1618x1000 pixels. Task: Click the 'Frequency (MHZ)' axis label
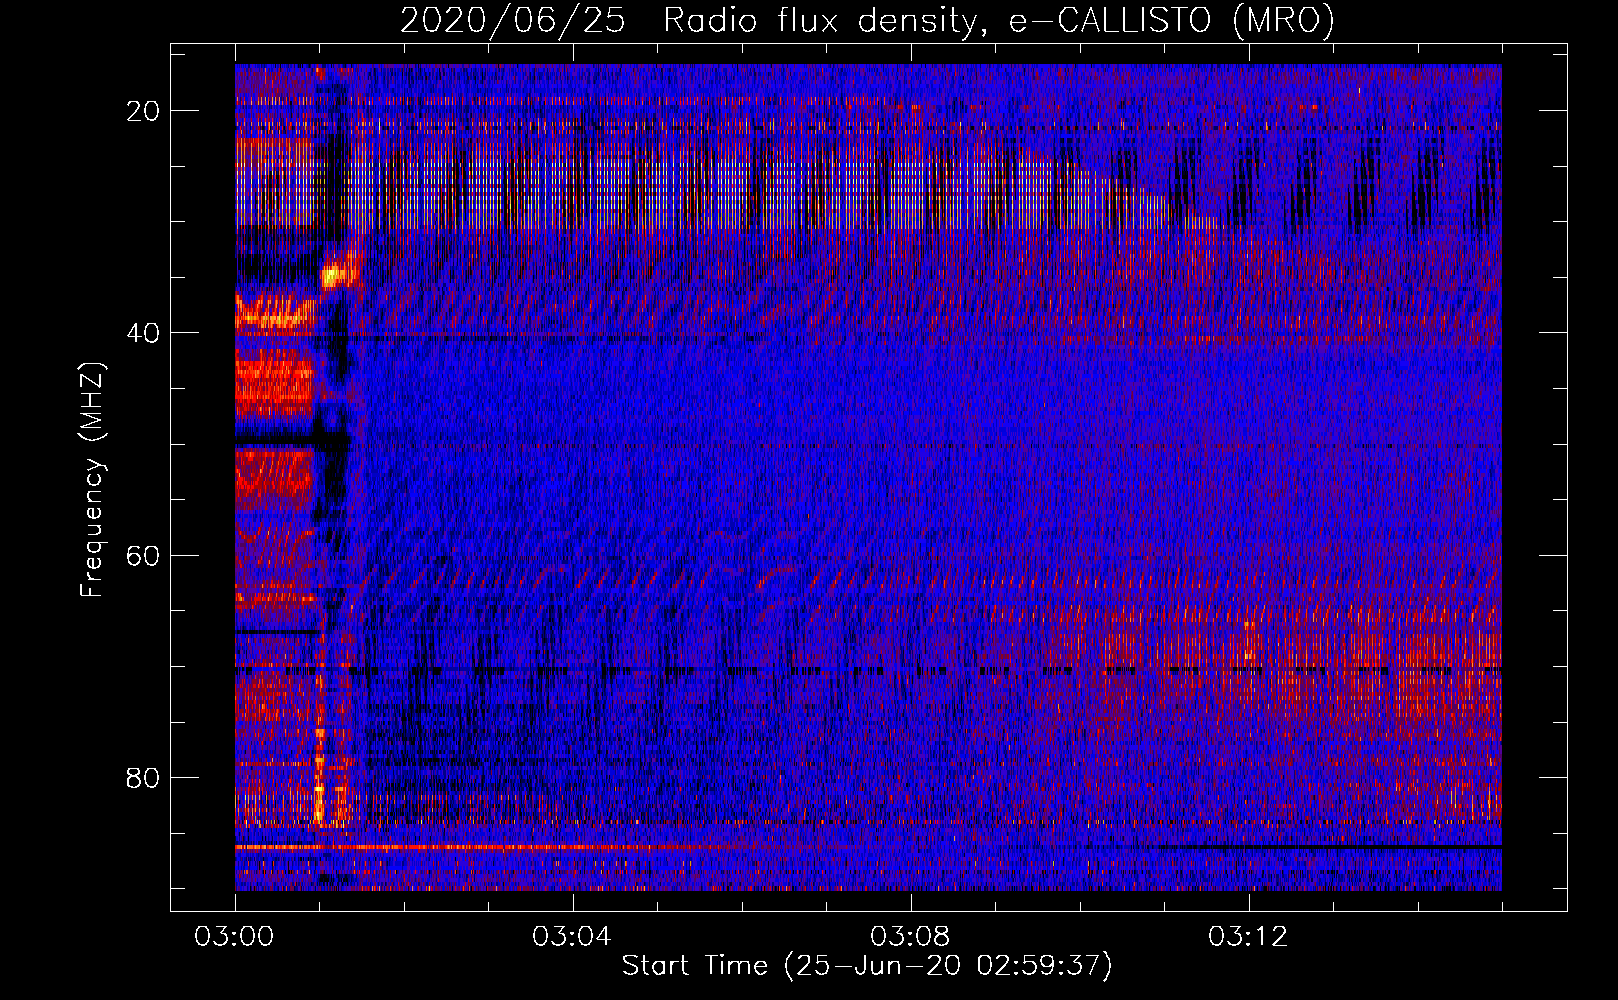(x=92, y=480)
